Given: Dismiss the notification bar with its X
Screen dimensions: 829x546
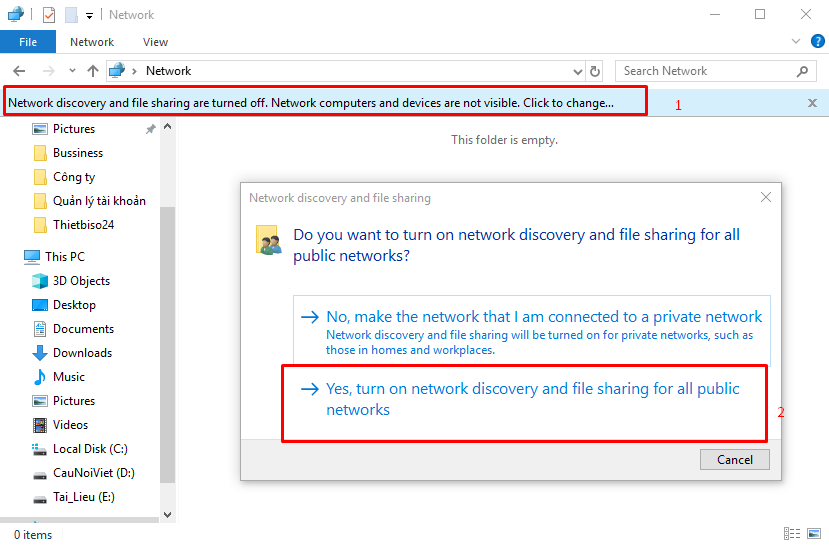Looking at the screenshot, I should tap(813, 103).
